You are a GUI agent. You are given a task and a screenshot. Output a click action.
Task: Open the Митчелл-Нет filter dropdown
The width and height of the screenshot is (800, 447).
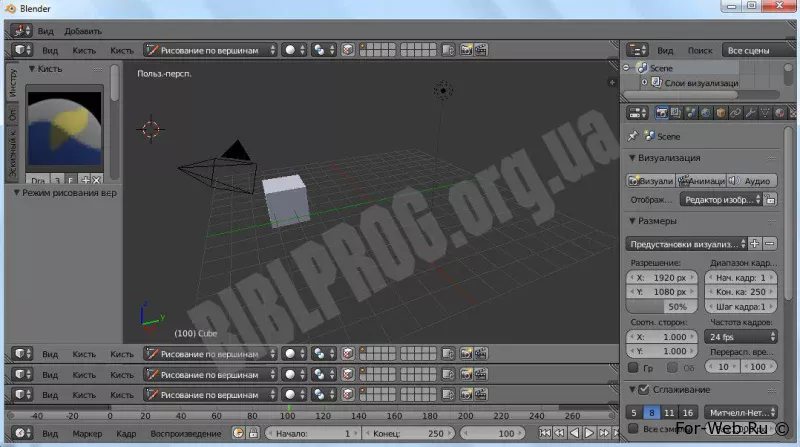741,412
